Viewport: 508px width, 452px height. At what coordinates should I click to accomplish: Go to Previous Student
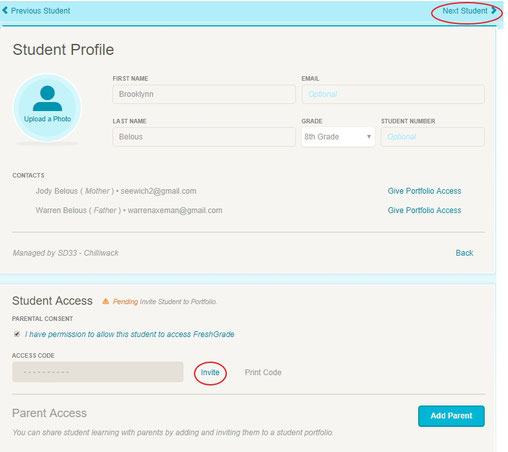pos(40,11)
